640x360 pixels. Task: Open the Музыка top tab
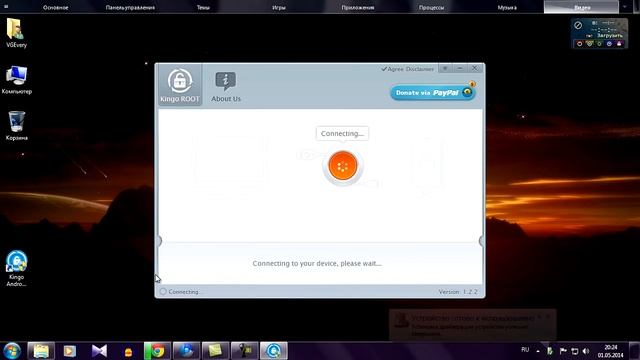point(507,7)
